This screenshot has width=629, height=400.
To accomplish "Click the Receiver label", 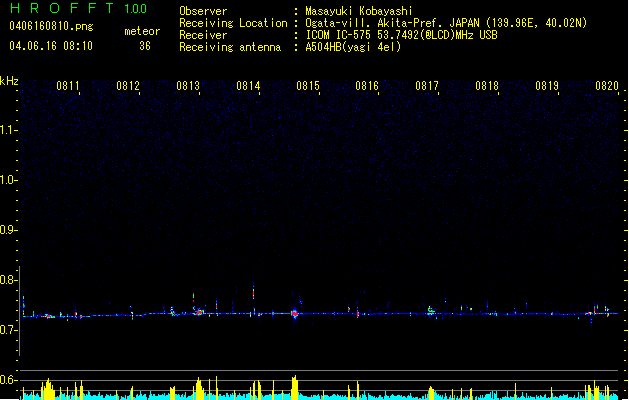I will [x=203, y=35].
